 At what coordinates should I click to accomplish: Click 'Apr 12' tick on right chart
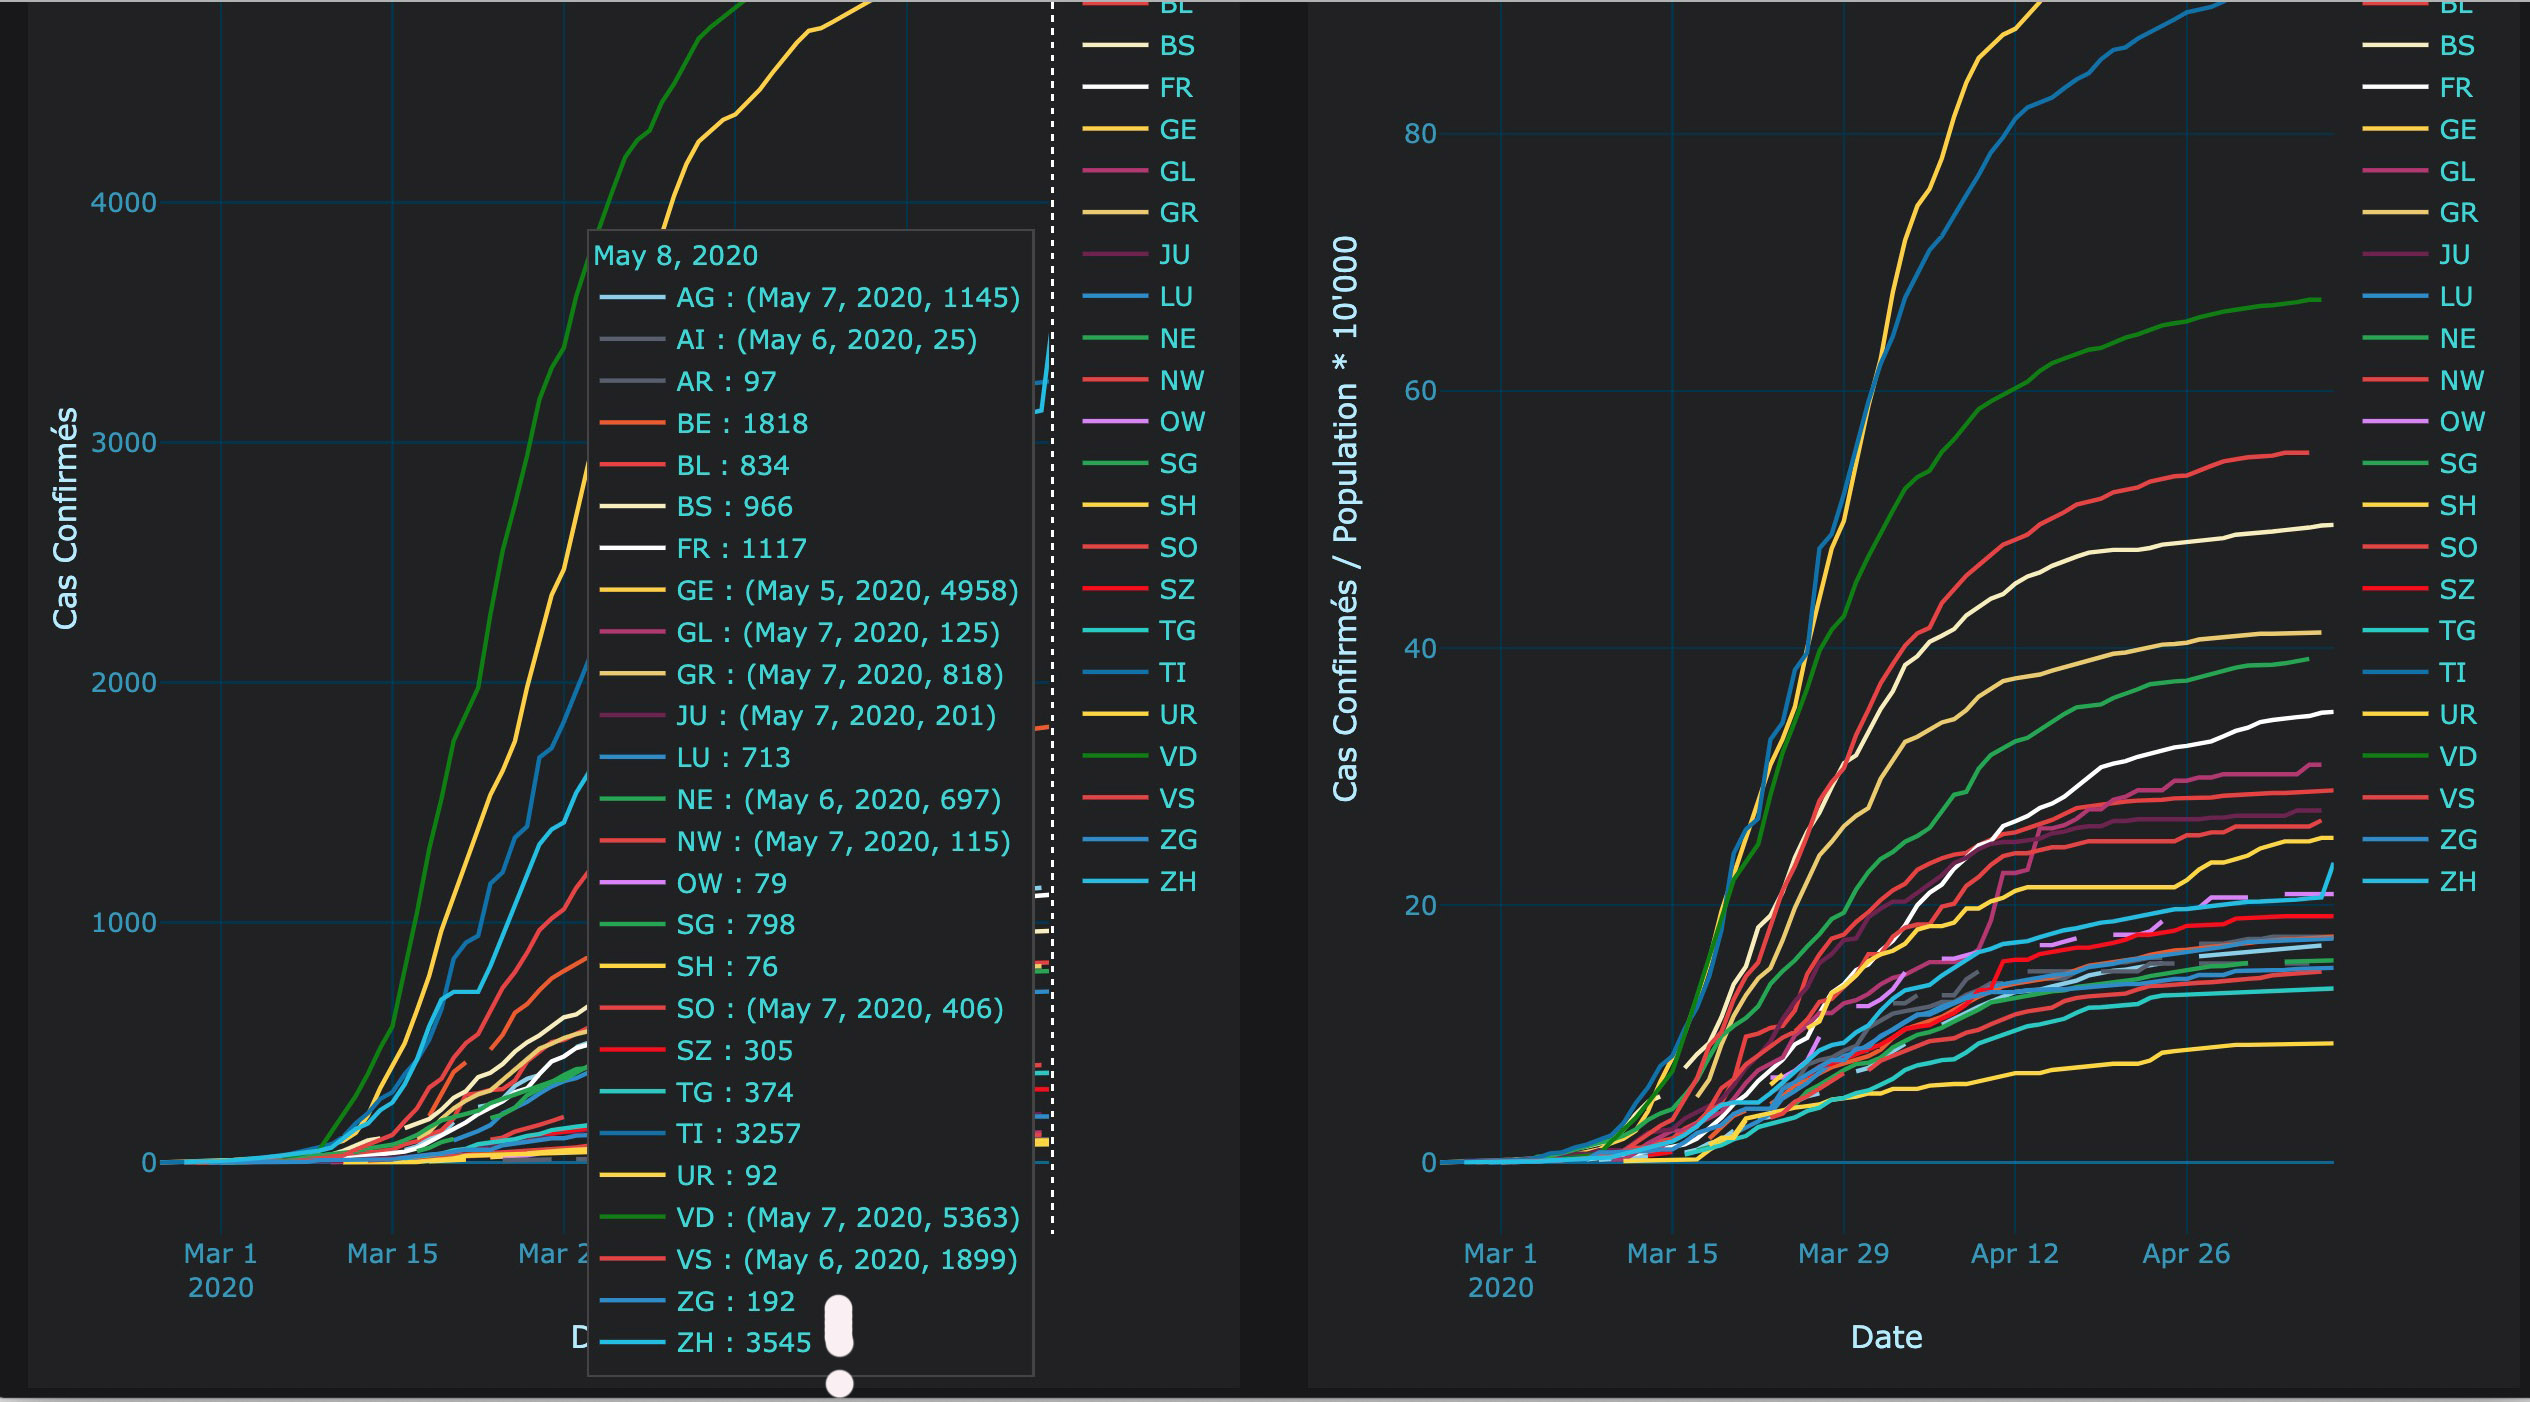[2014, 1254]
